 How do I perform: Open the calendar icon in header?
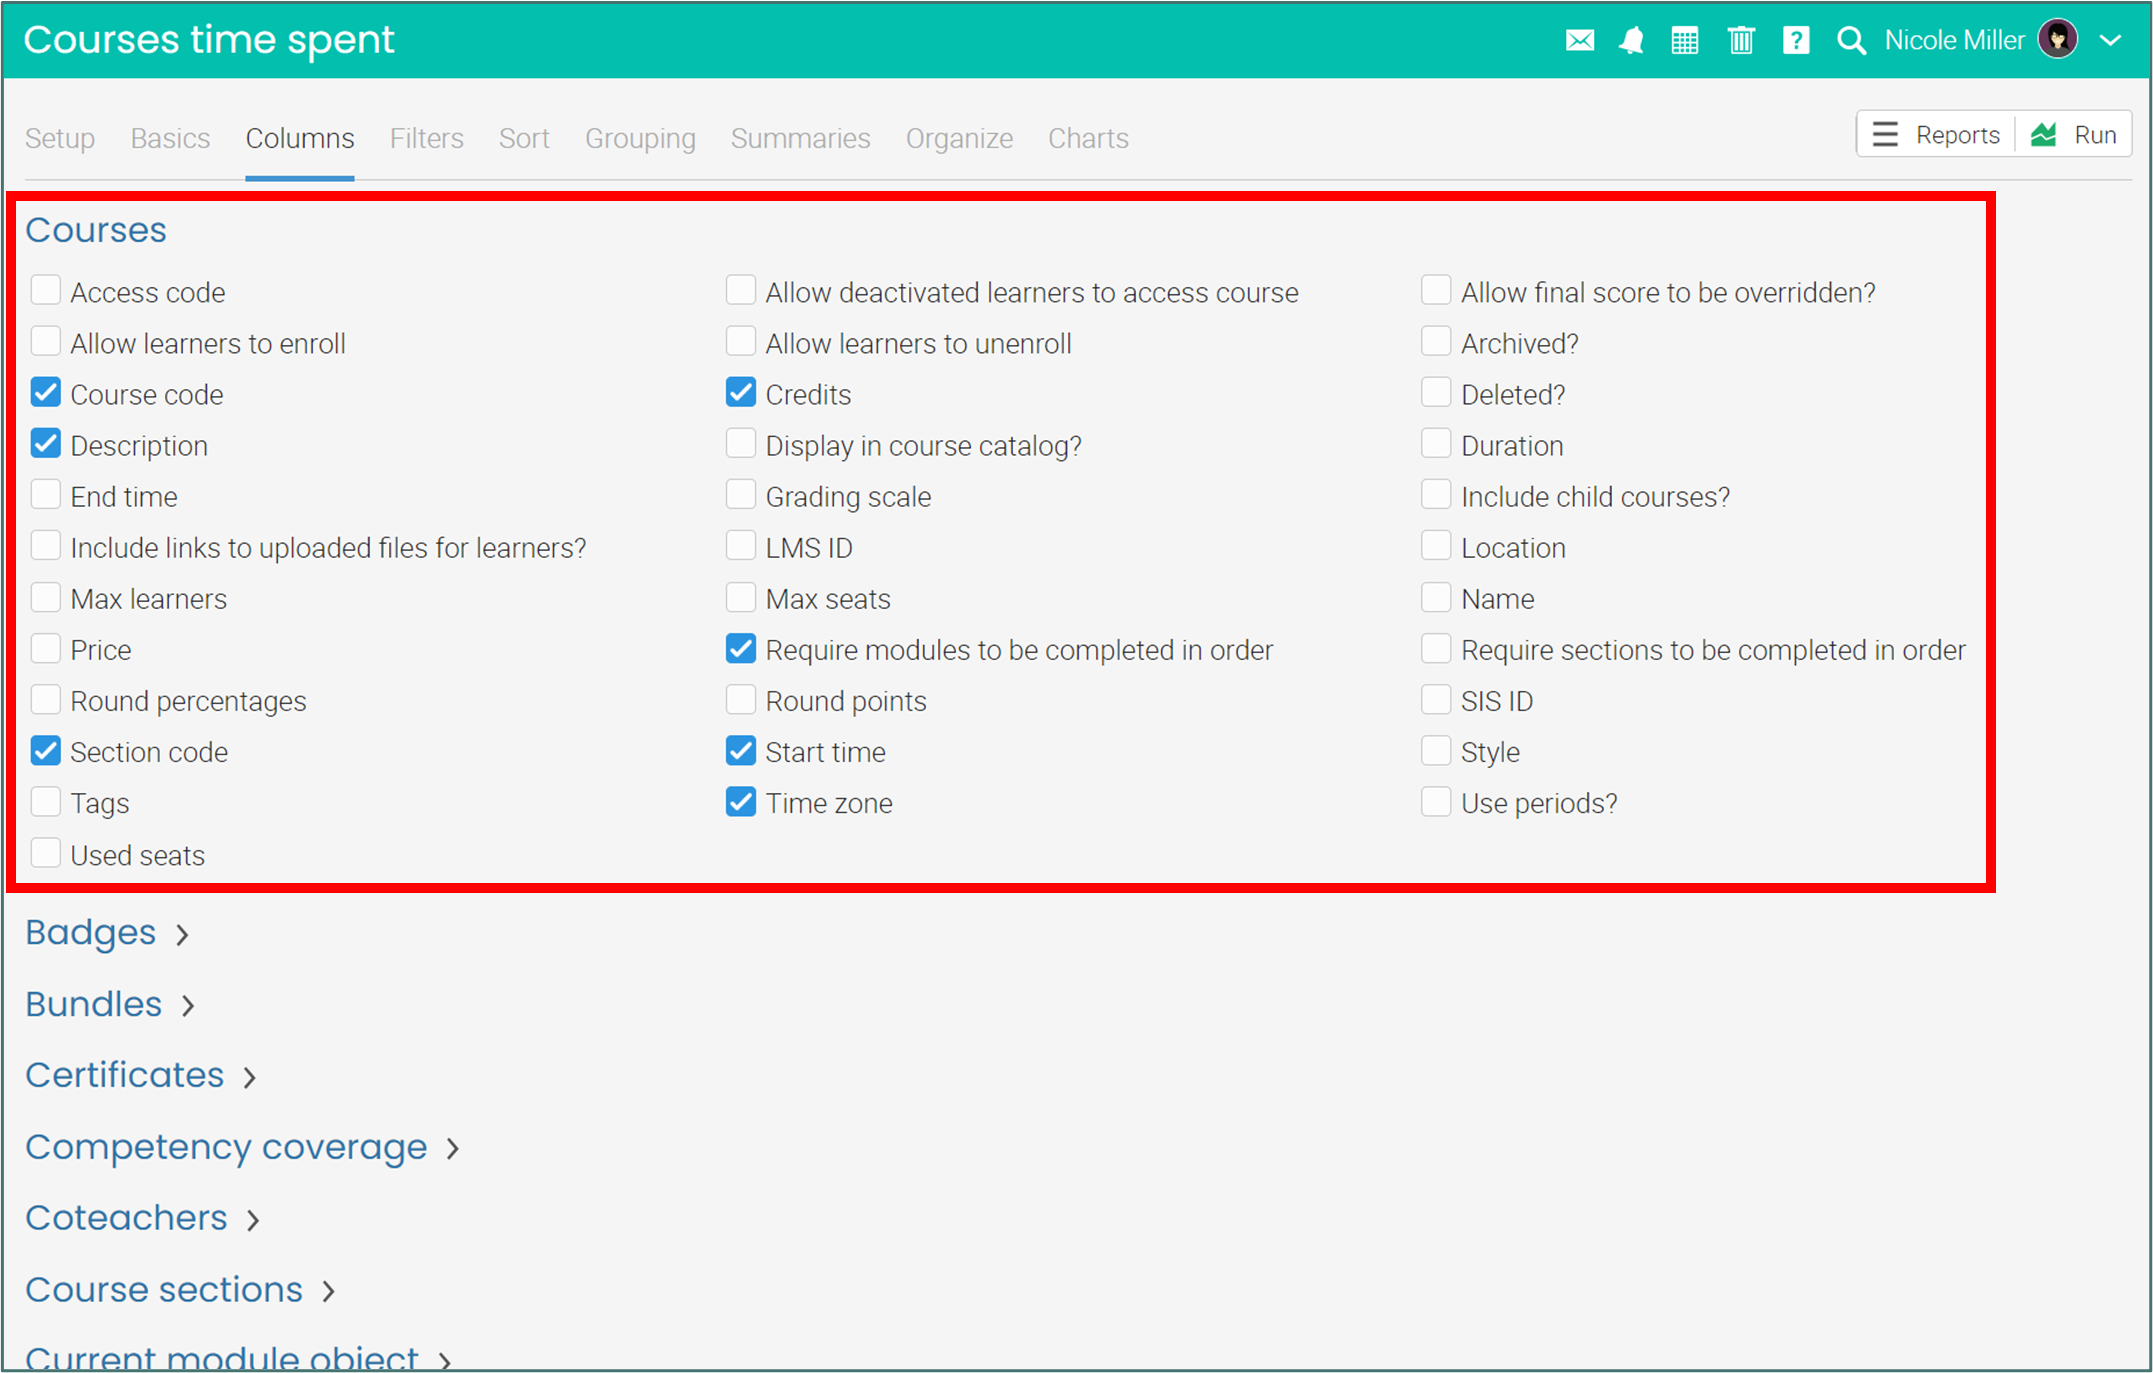click(1684, 41)
